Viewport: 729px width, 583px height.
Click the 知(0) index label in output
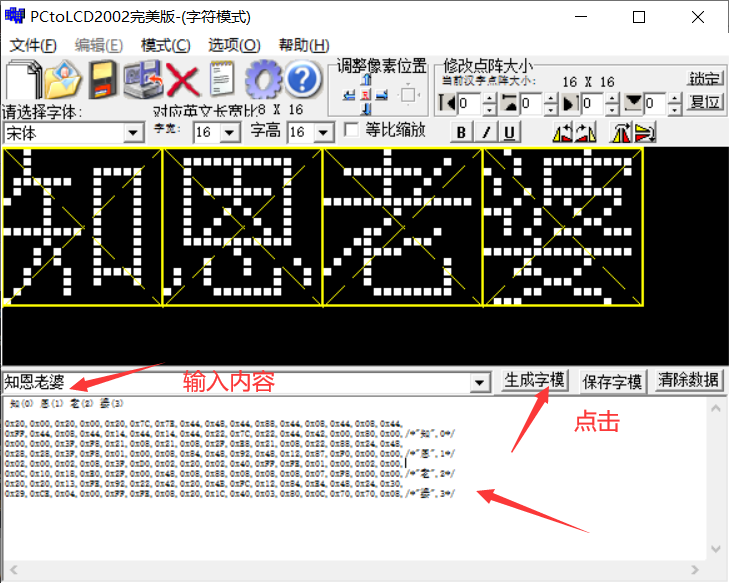(x=22, y=403)
